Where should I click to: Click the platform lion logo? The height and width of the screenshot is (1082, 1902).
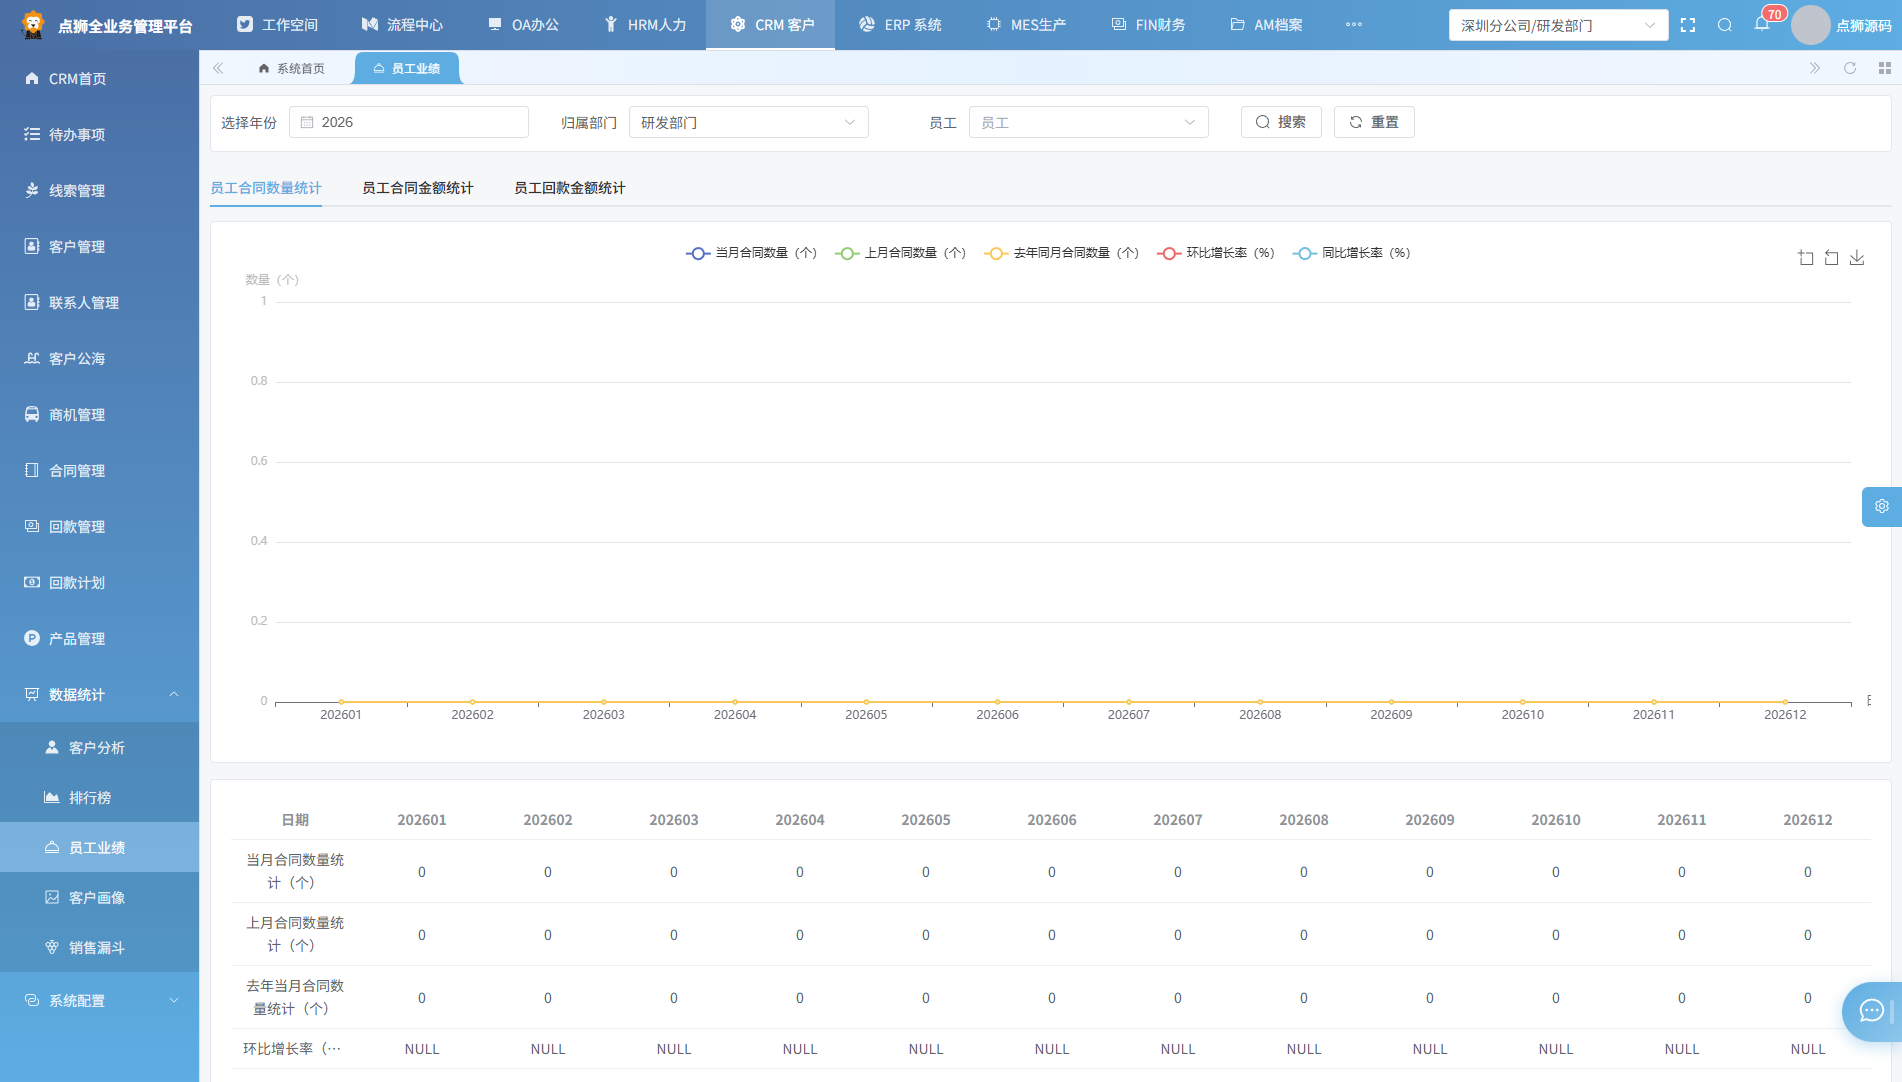33,25
